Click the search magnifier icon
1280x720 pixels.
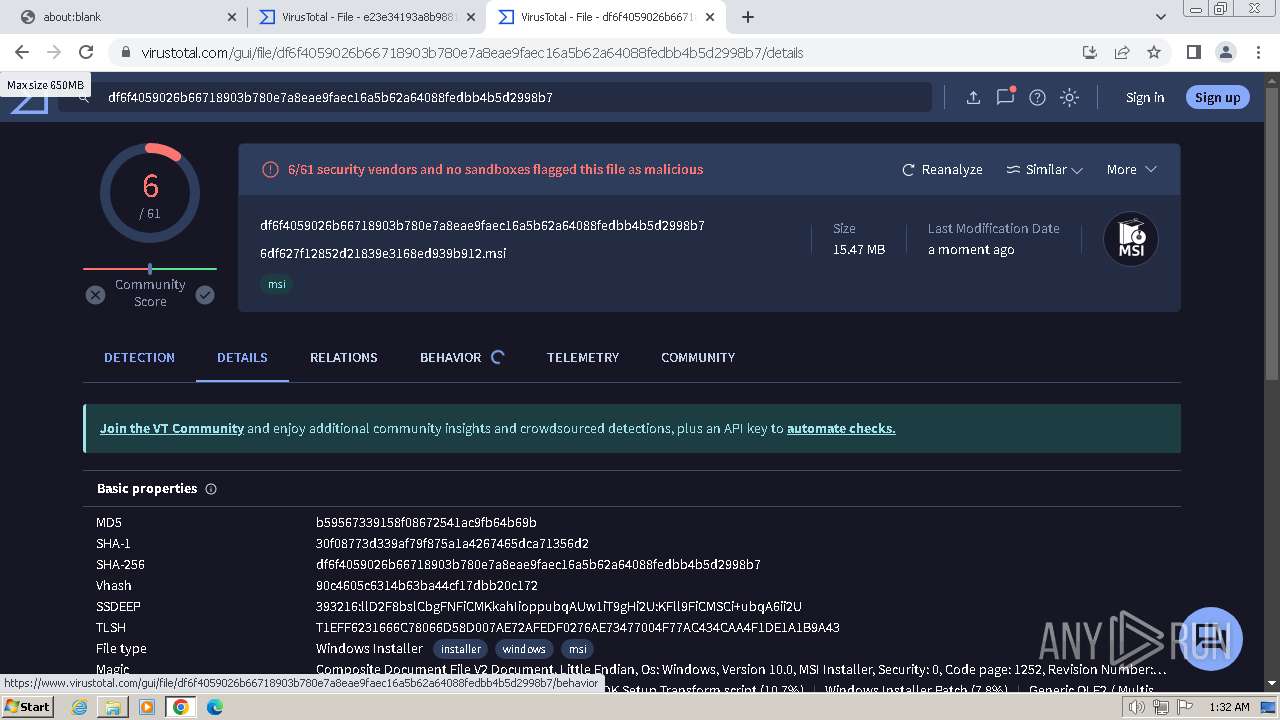86,97
